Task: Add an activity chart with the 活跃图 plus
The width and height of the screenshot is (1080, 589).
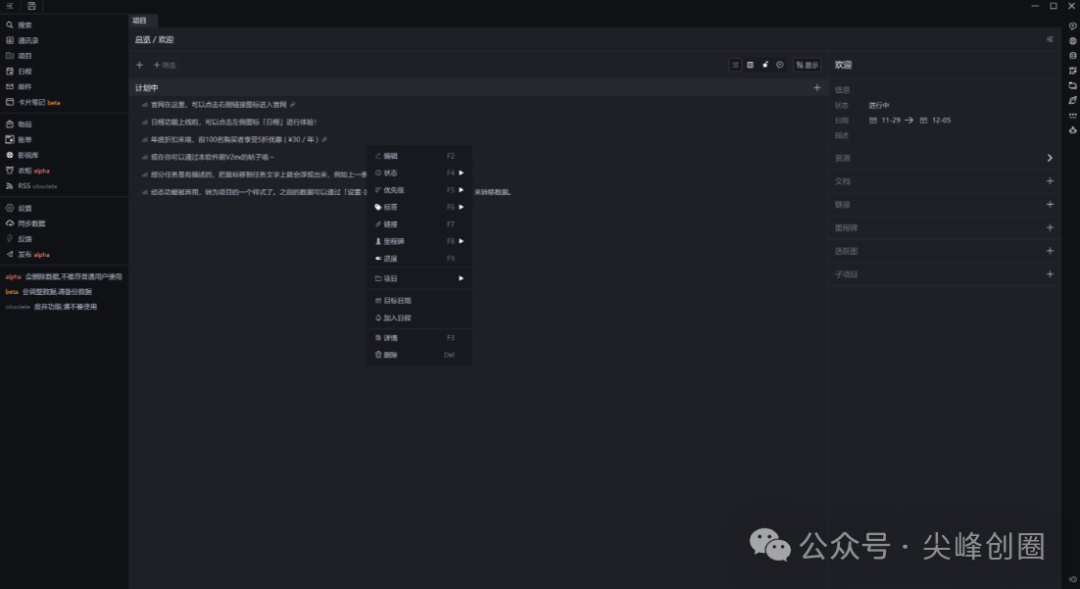Action: click(1050, 251)
